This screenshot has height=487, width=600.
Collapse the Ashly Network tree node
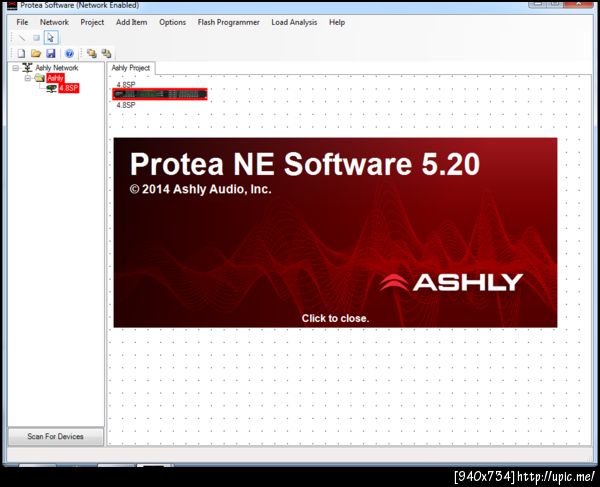tap(15, 68)
